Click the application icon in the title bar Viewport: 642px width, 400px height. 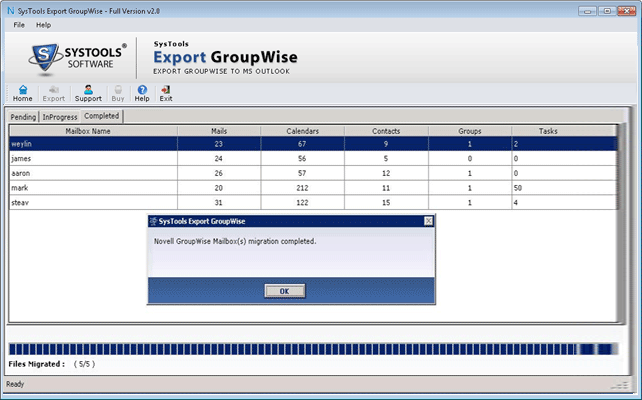coord(11,11)
